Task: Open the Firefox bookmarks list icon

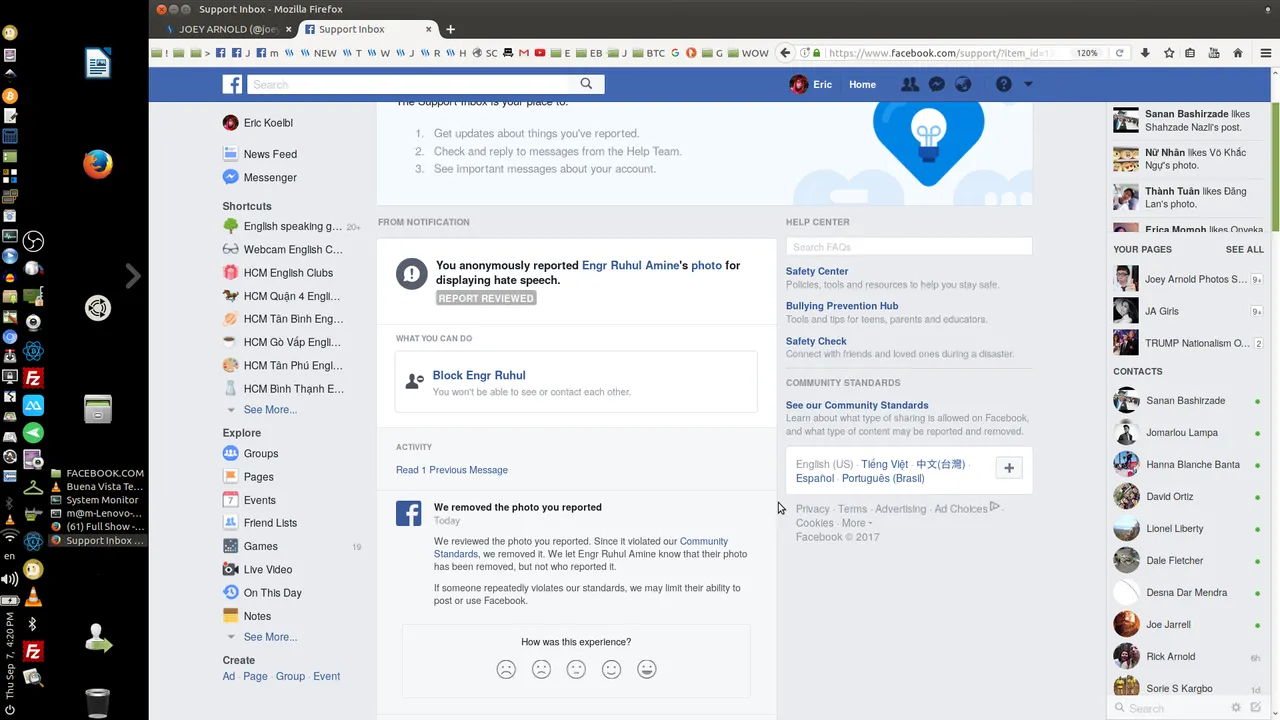Action: point(1191,53)
